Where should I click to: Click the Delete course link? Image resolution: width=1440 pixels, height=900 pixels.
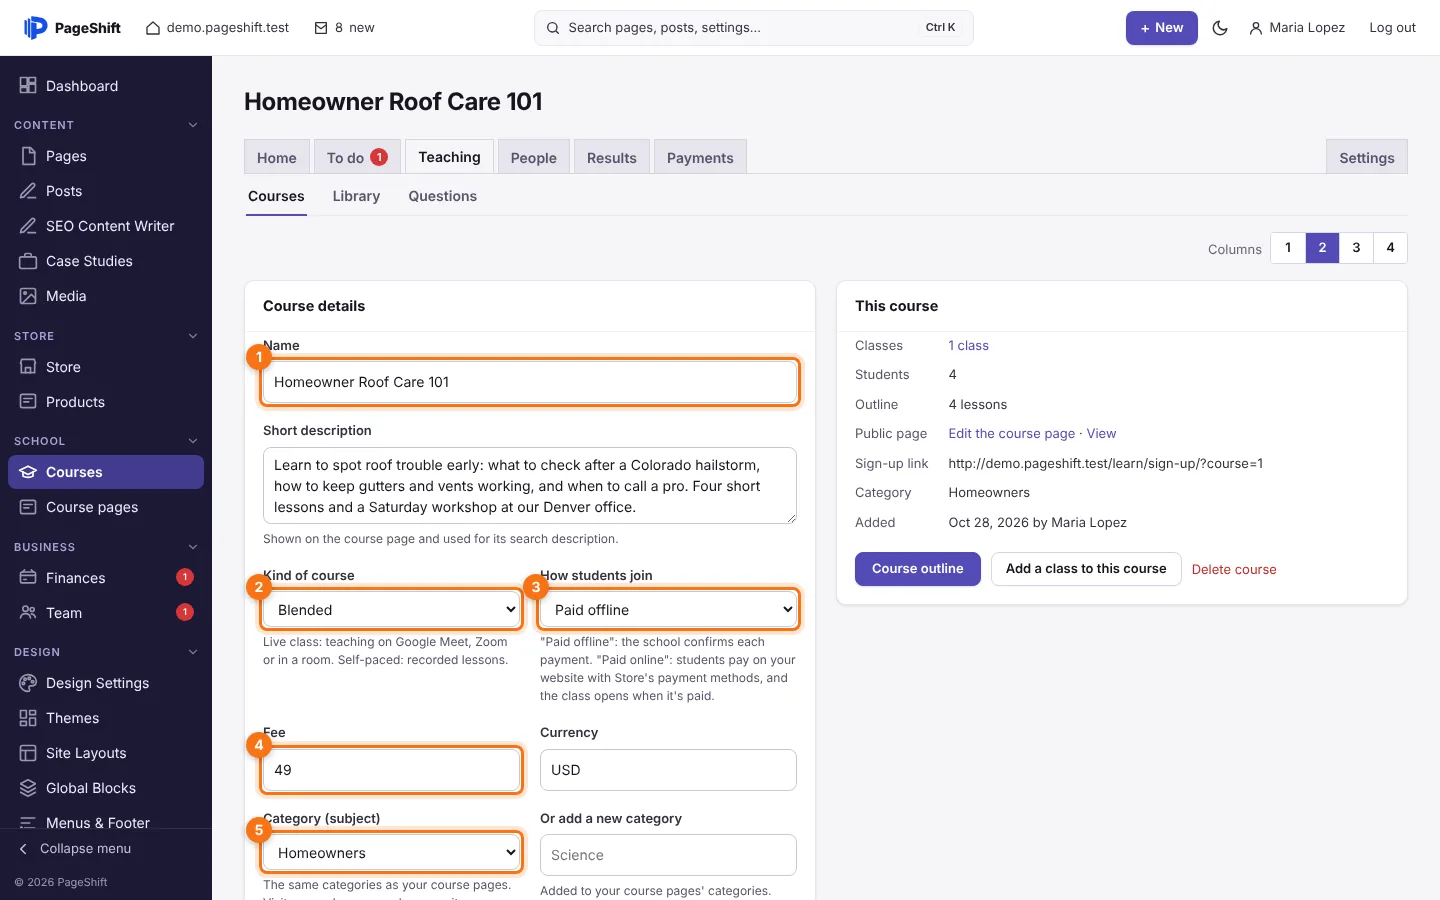tap(1234, 569)
